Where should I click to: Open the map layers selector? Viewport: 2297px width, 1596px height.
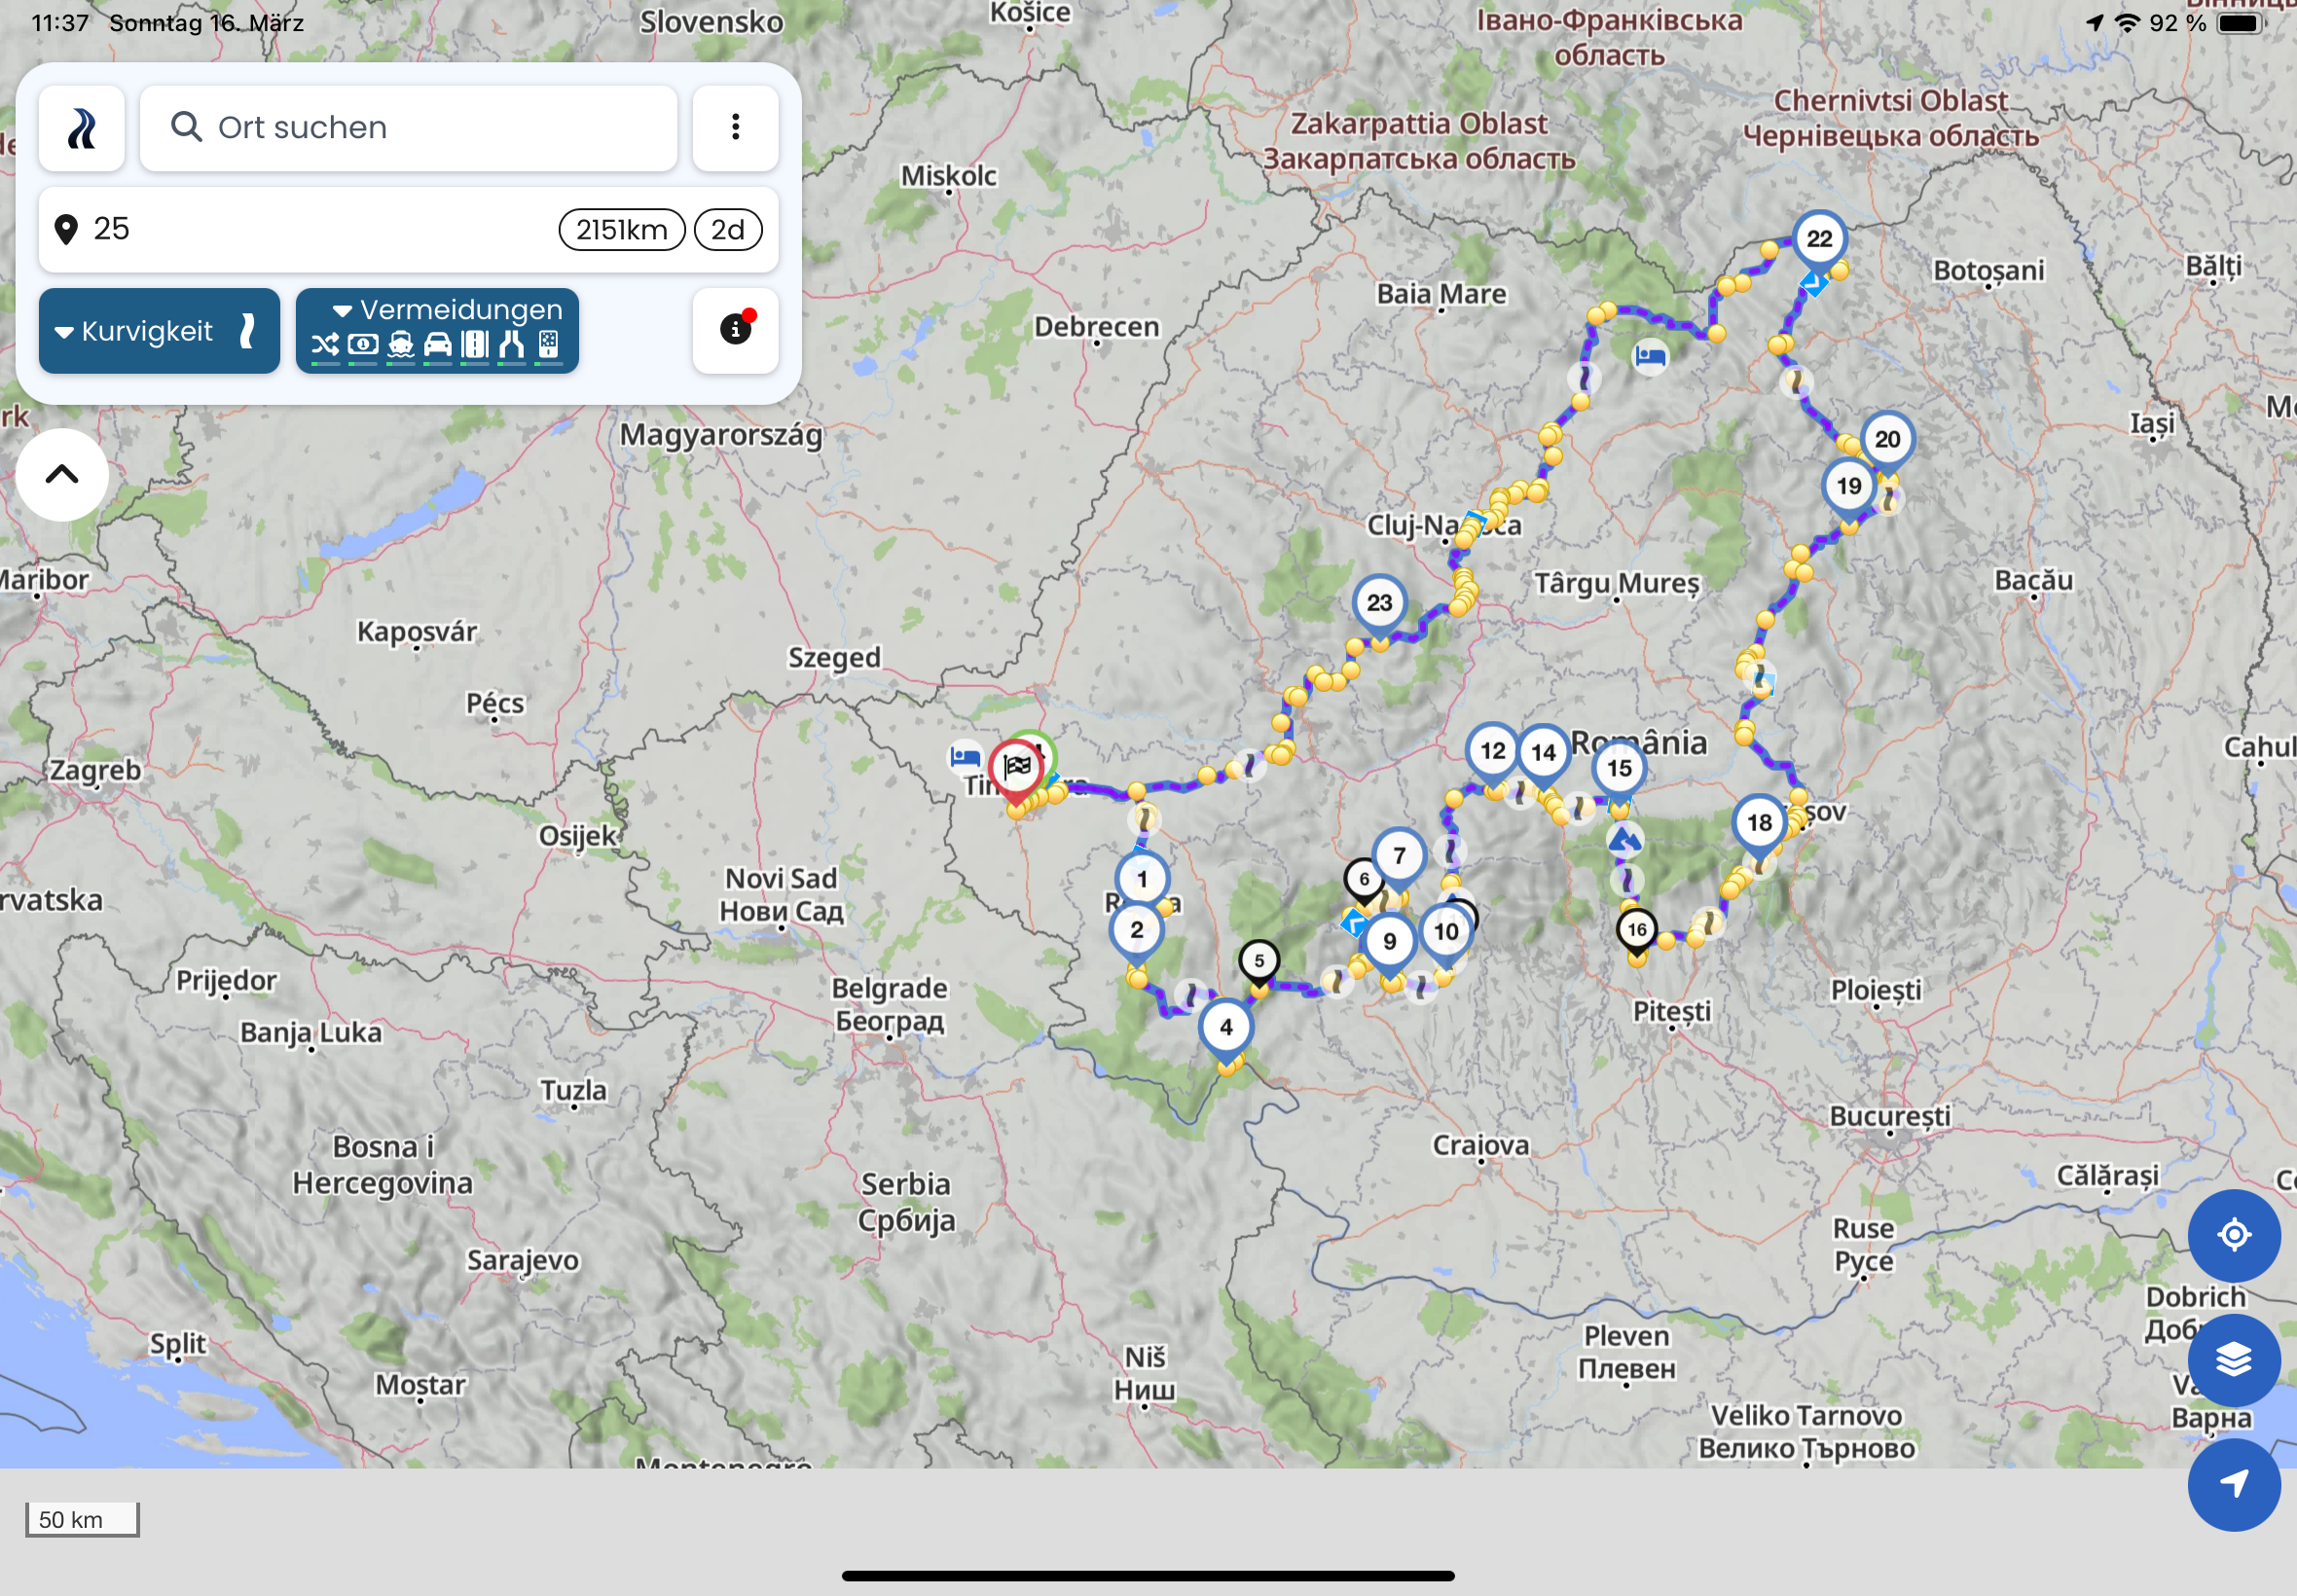2233,1359
